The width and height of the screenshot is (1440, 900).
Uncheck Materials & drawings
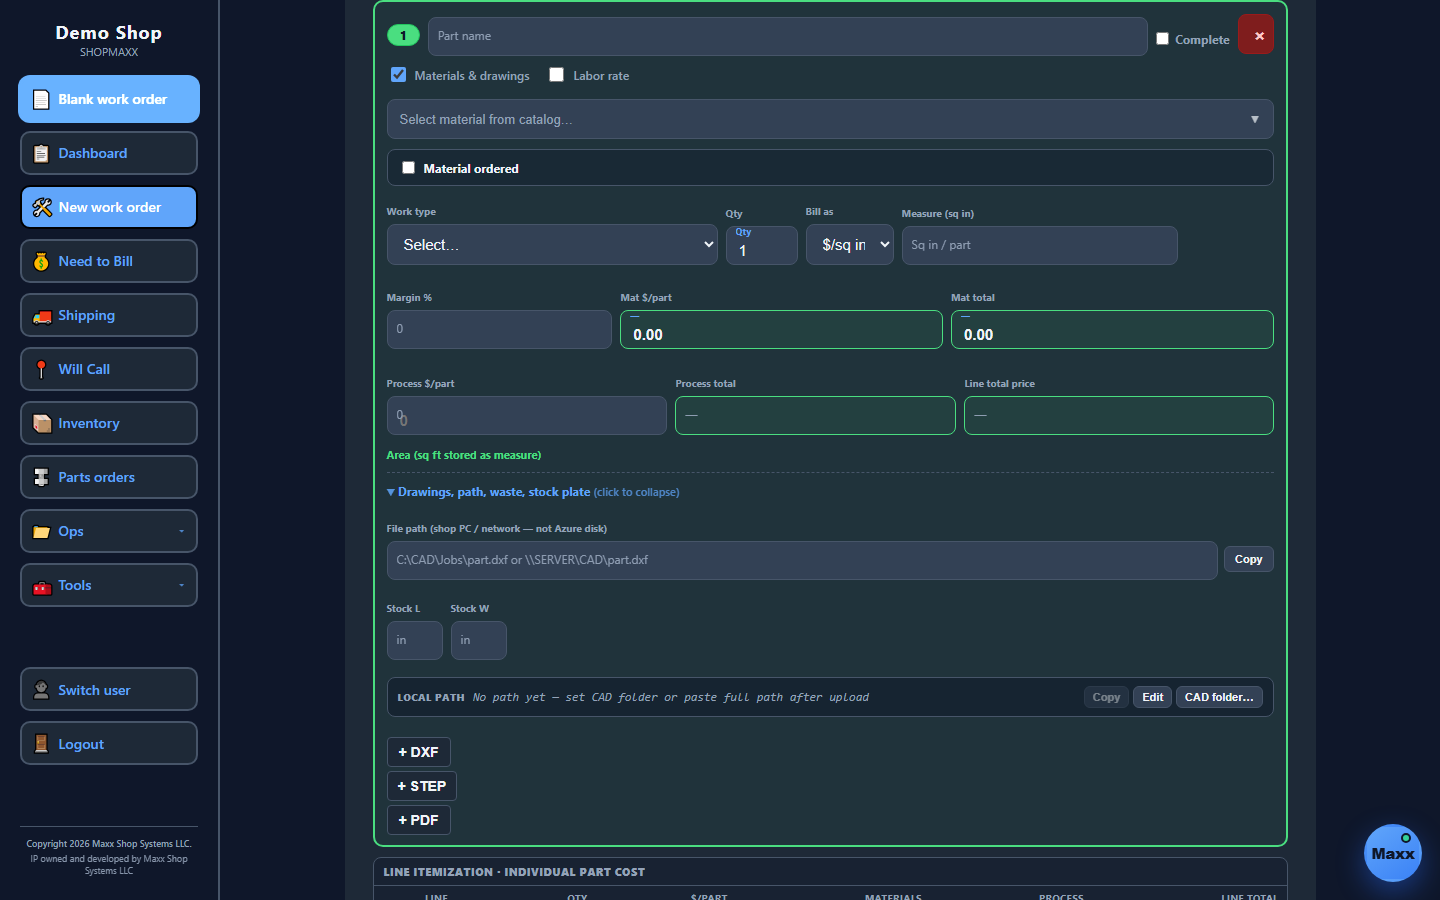pyautogui.click(x=398, y=75)
